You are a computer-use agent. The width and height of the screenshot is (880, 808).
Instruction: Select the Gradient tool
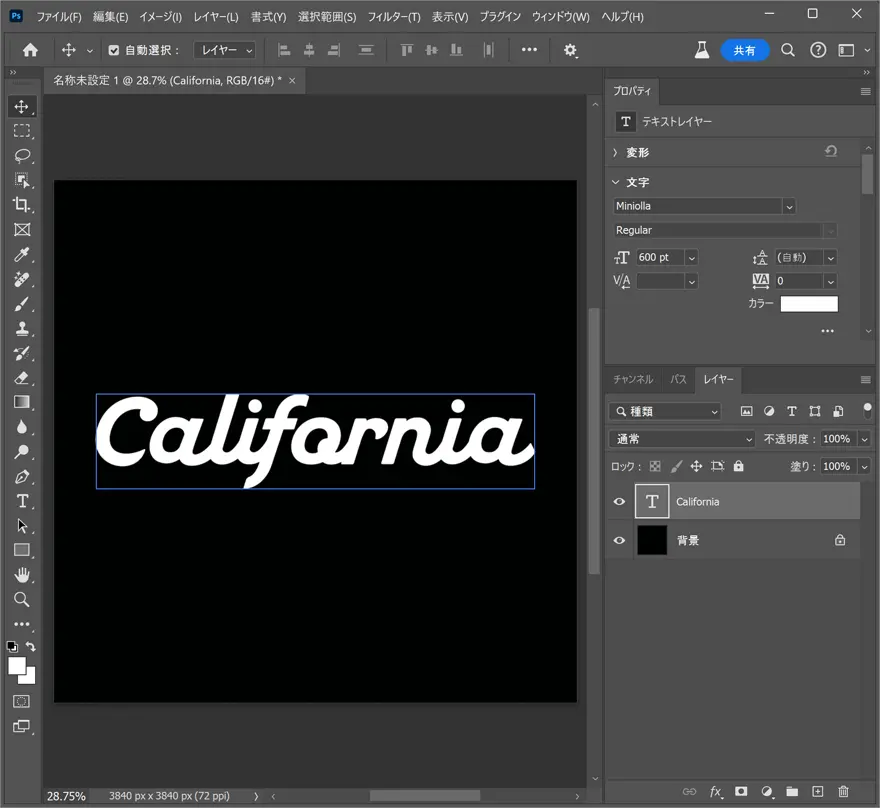(x=22, y=402)
